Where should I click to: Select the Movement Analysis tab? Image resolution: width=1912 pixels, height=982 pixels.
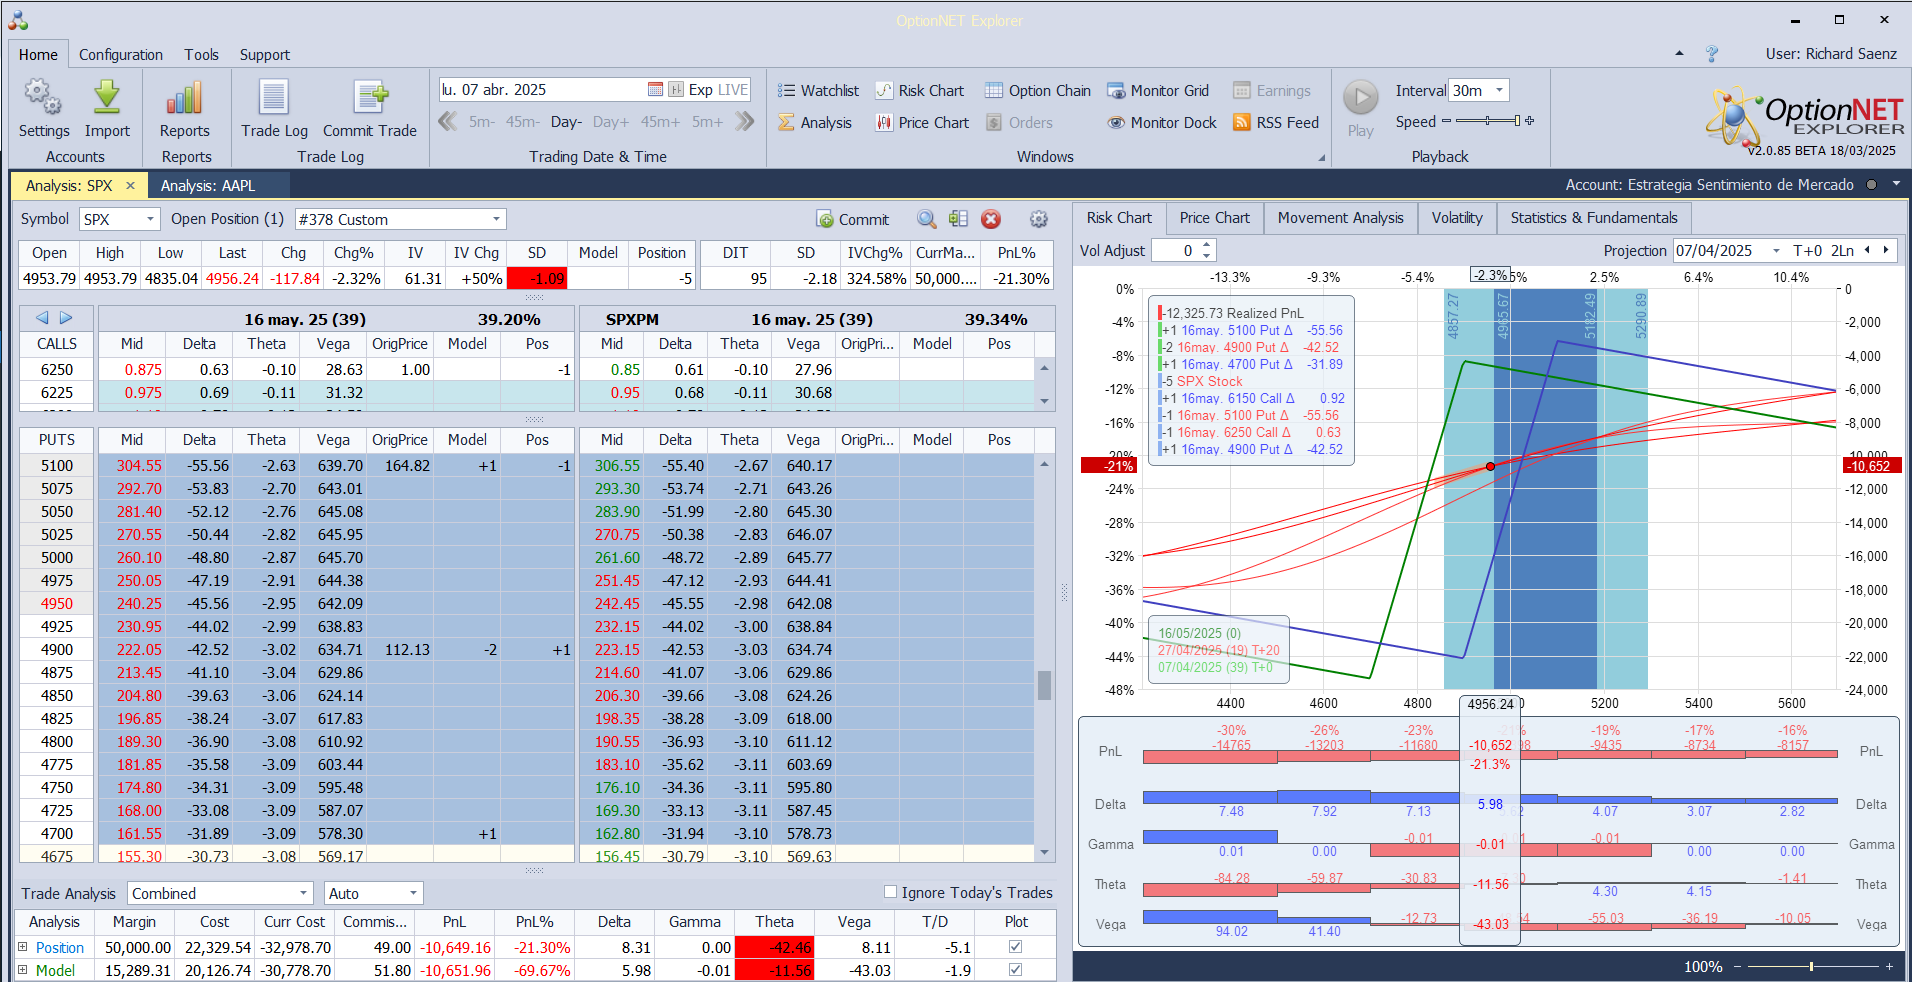click(1340, 218)
